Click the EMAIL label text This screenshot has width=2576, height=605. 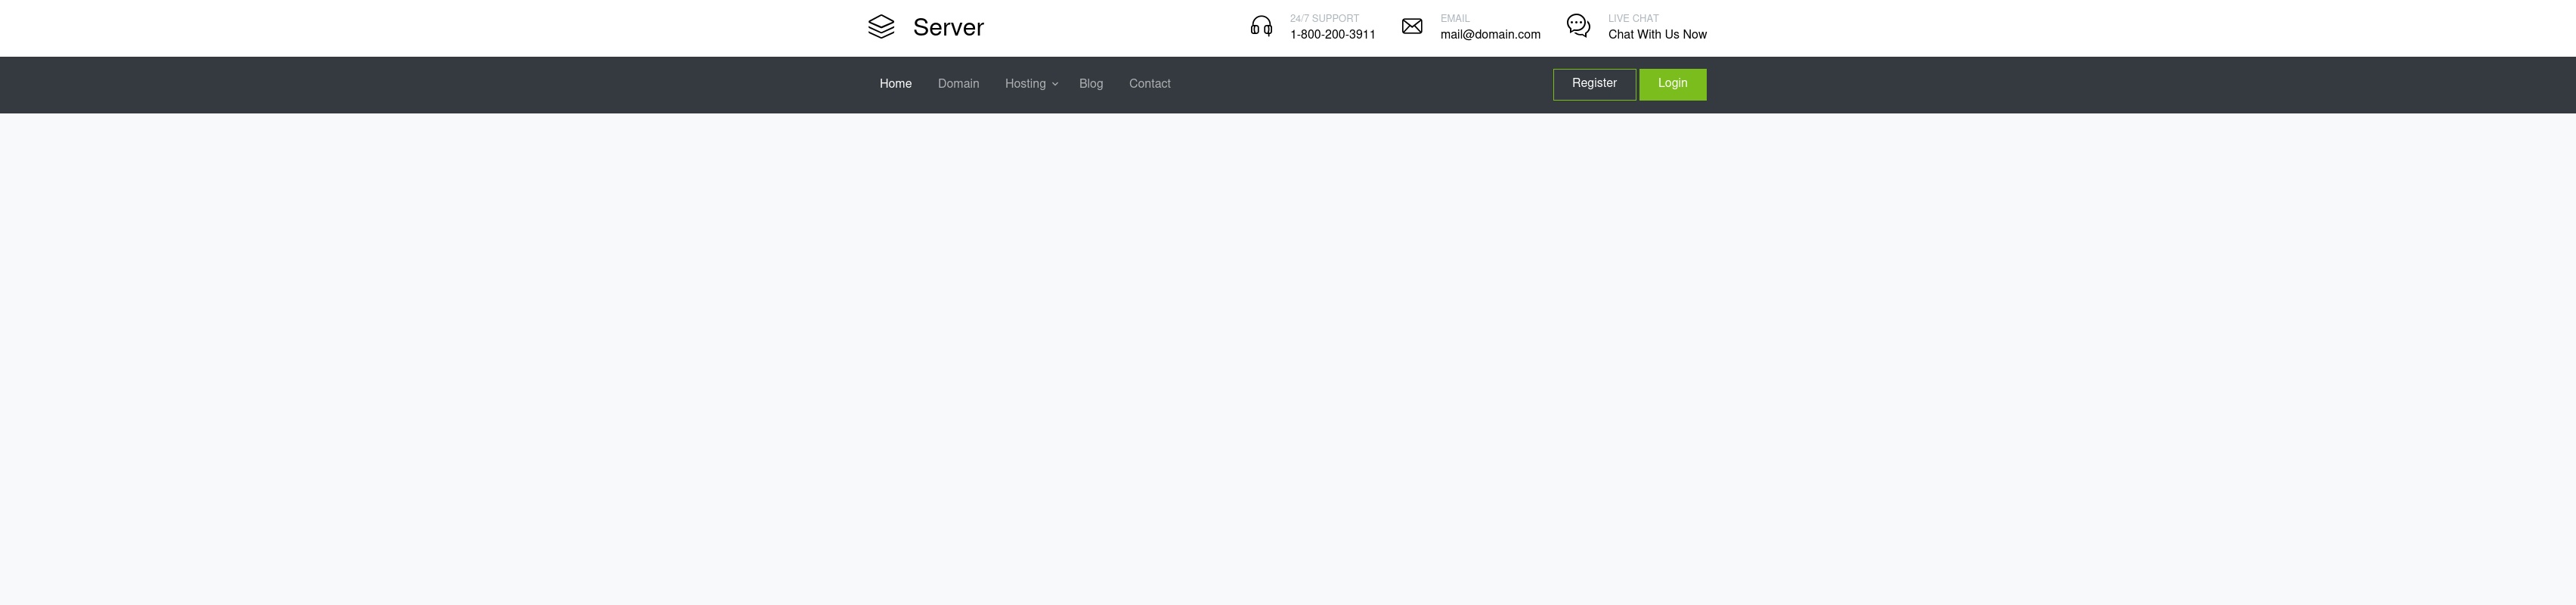pos(1454,19)
